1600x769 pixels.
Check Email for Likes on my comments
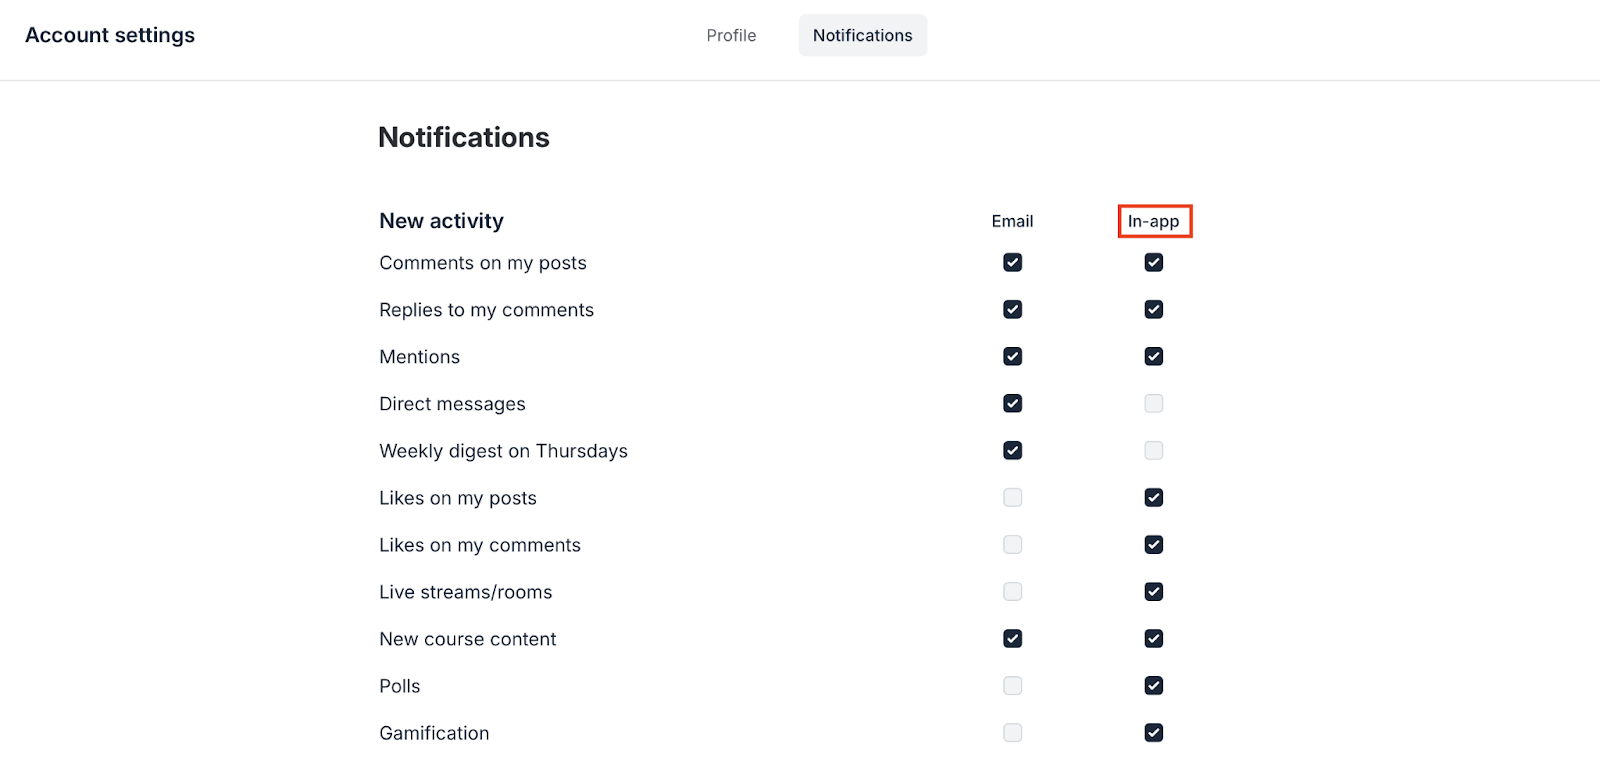point(1012,544)
